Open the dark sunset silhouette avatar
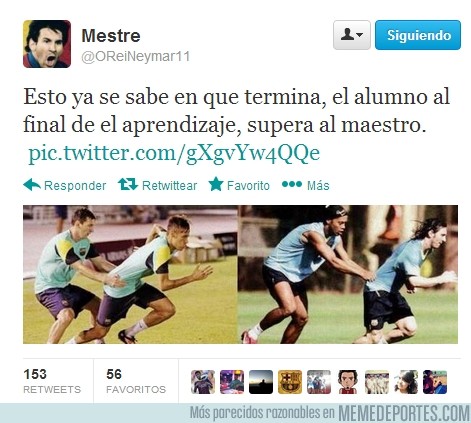 pyautogui.click(x=261, y=382)
